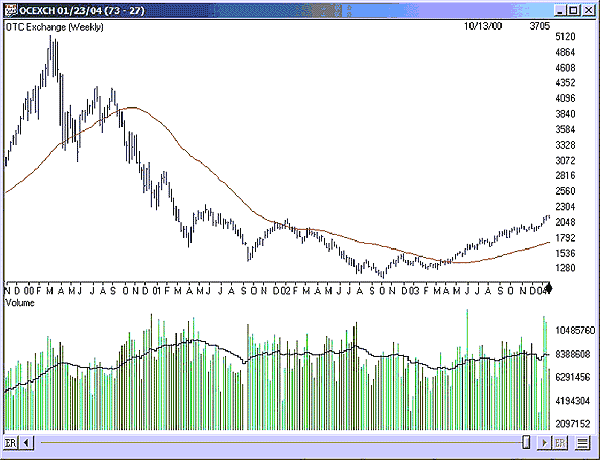This screenshot has height=460, width=600.
Task: Click the left scroll arrow button
Action: point(26,443)
